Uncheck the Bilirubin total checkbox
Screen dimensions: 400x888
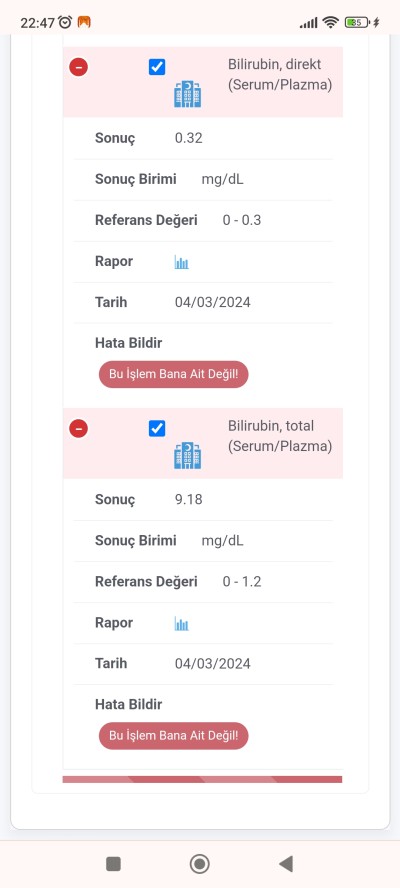[x=157, y=429]
